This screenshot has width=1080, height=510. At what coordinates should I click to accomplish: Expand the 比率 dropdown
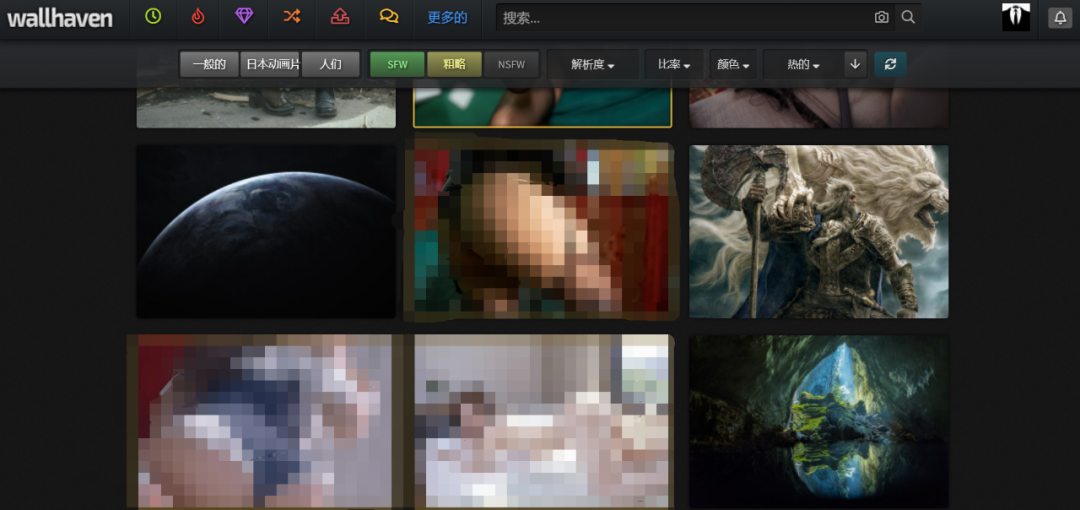pyautogui.click(x=674, y=65)
